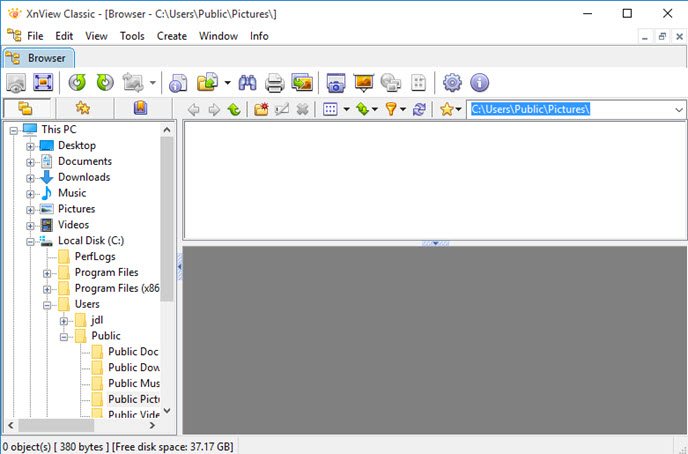Viewport: 688px width, 454px height.
Task: Click the Sort green arrows icon
Action: [362, 109]
